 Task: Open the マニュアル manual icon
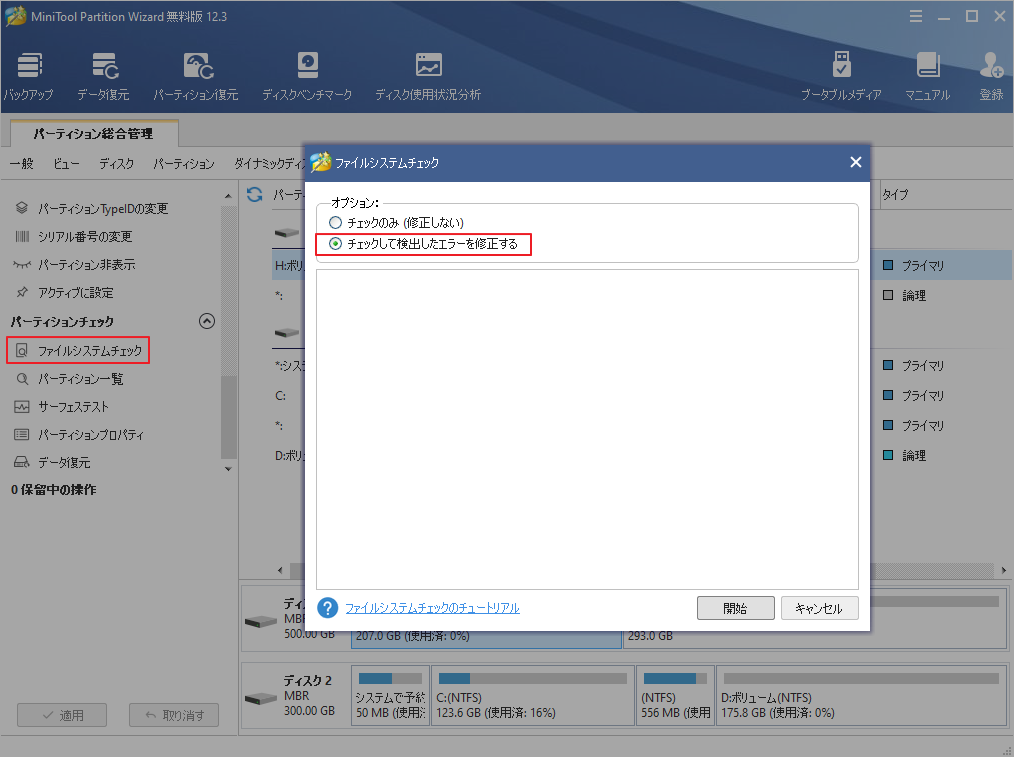pos(927,76)
